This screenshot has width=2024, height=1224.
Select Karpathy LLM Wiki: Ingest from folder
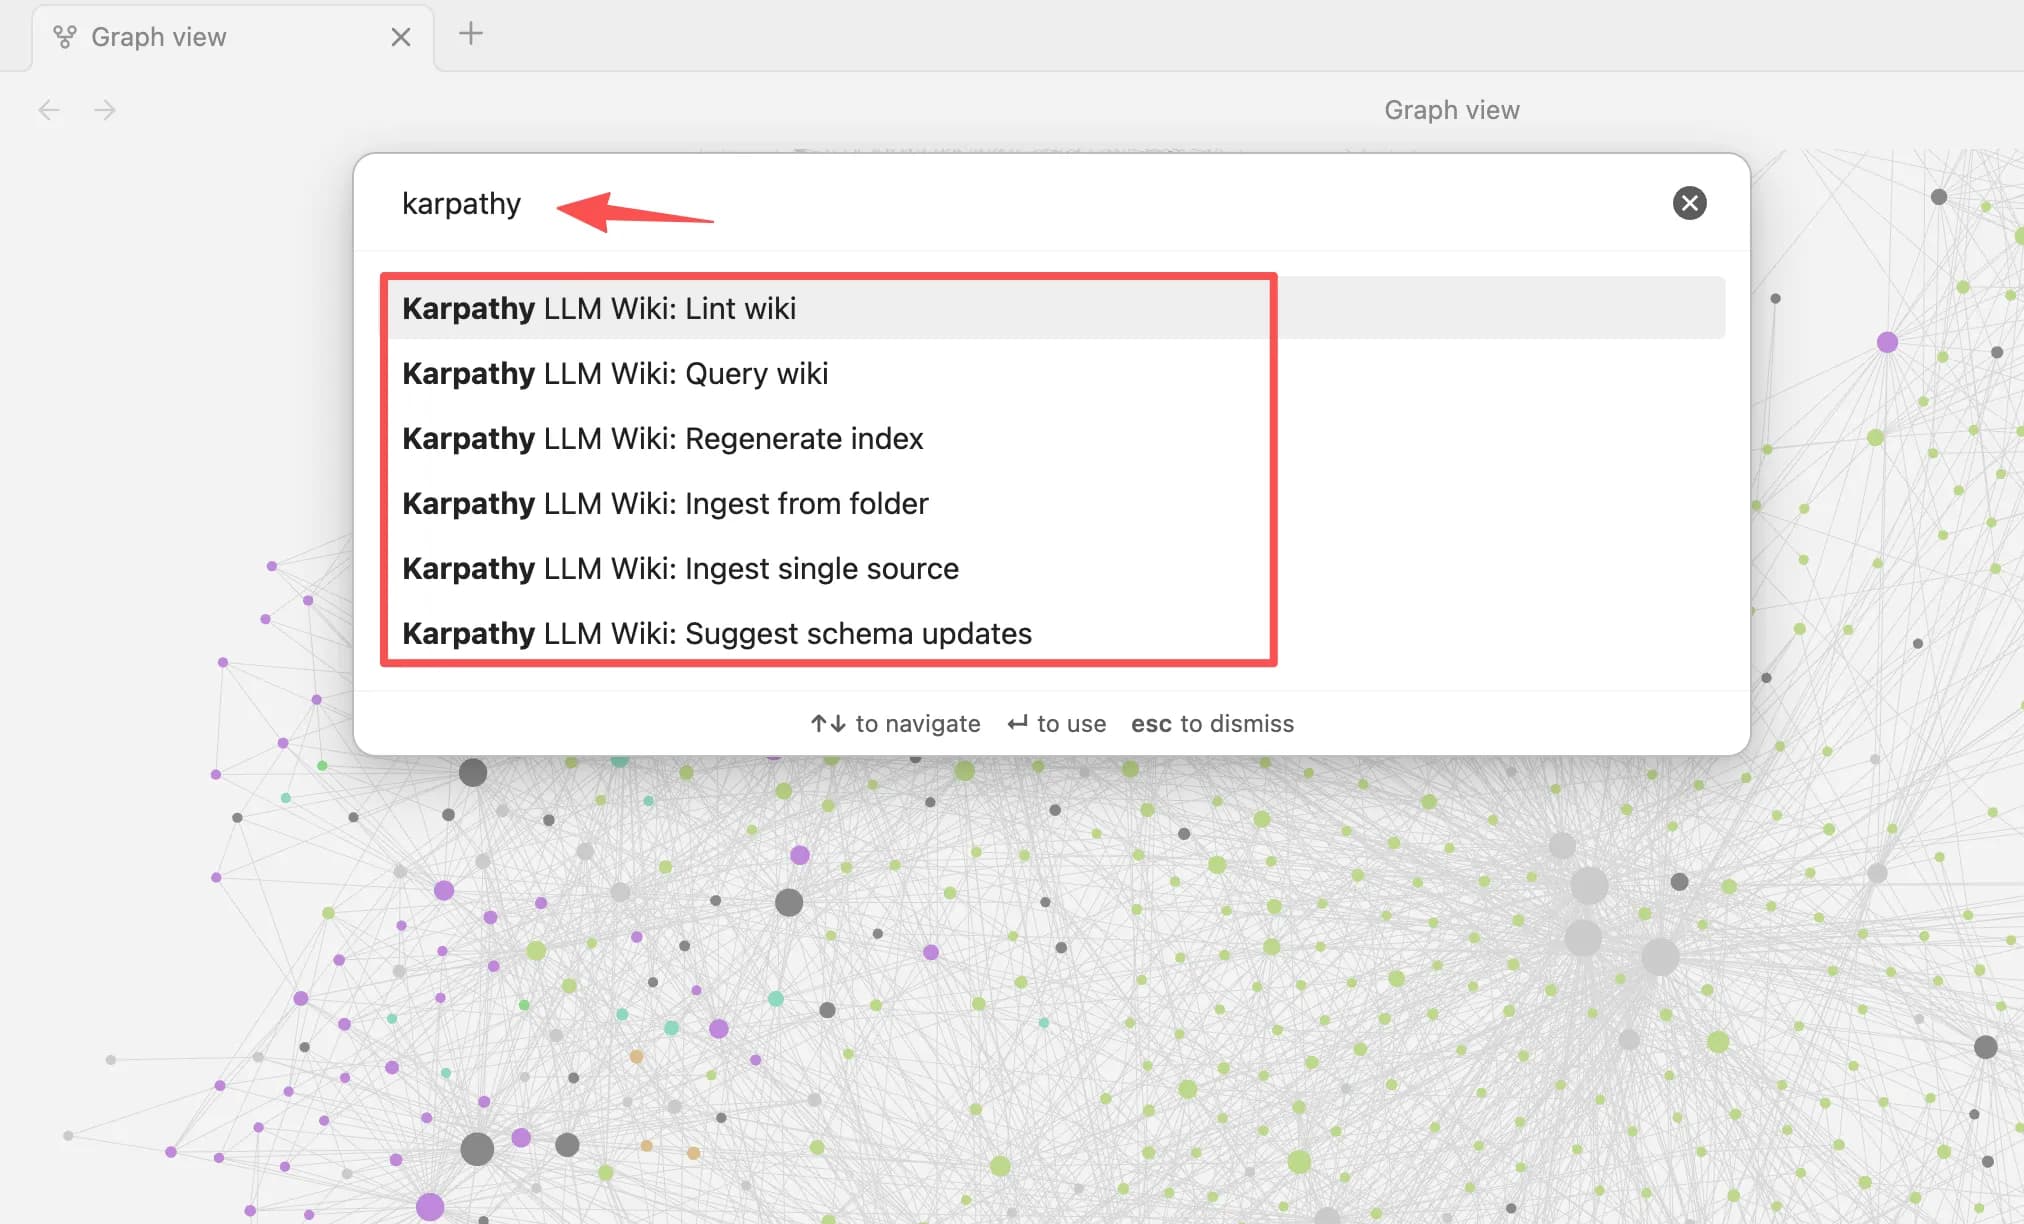(1052, 503)
